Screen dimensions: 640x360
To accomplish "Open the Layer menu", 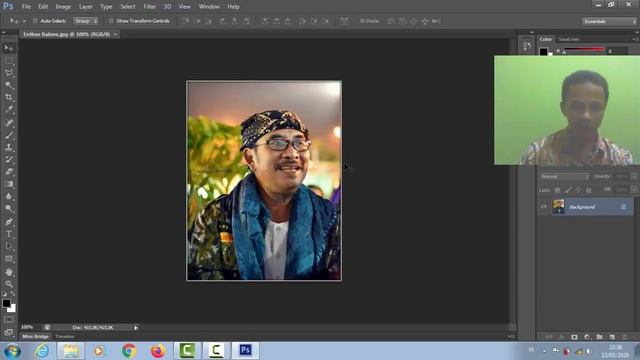I will pyautogui.click(x=86, y=7).
